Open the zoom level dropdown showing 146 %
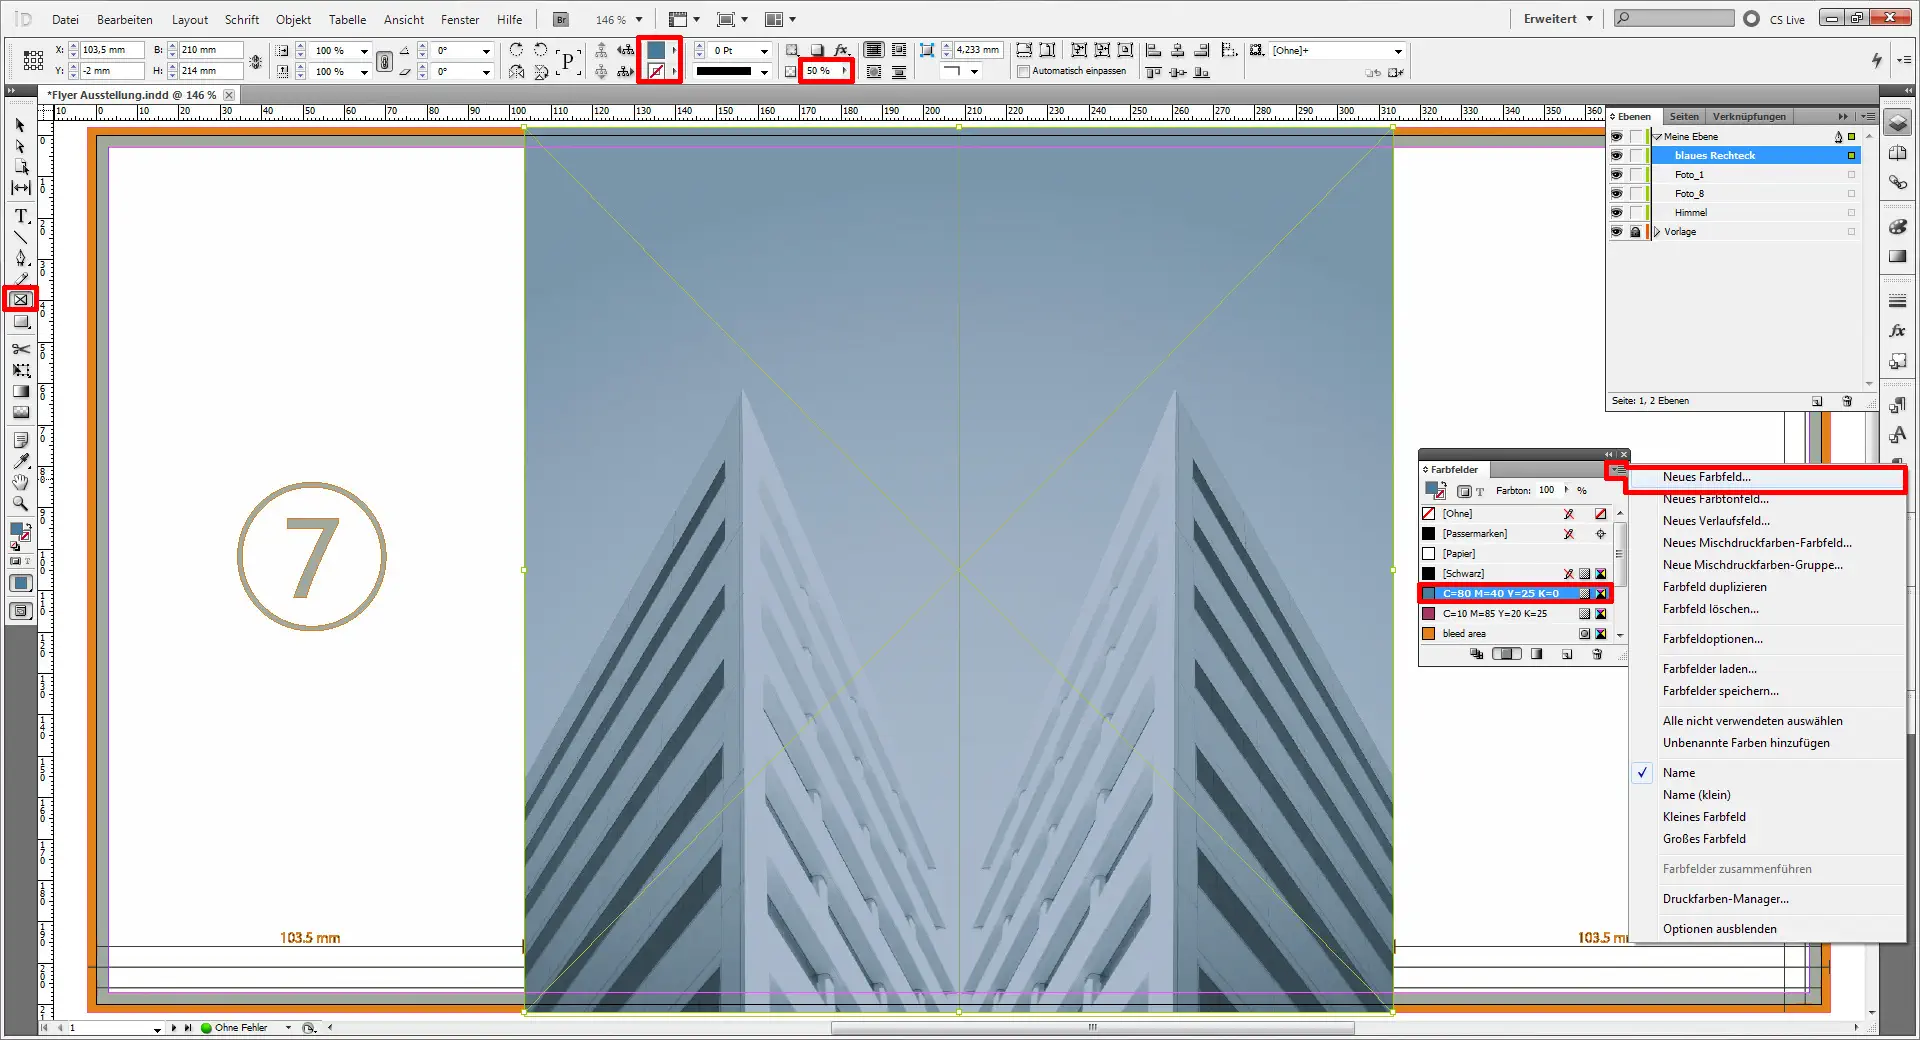 coord(639,20)
